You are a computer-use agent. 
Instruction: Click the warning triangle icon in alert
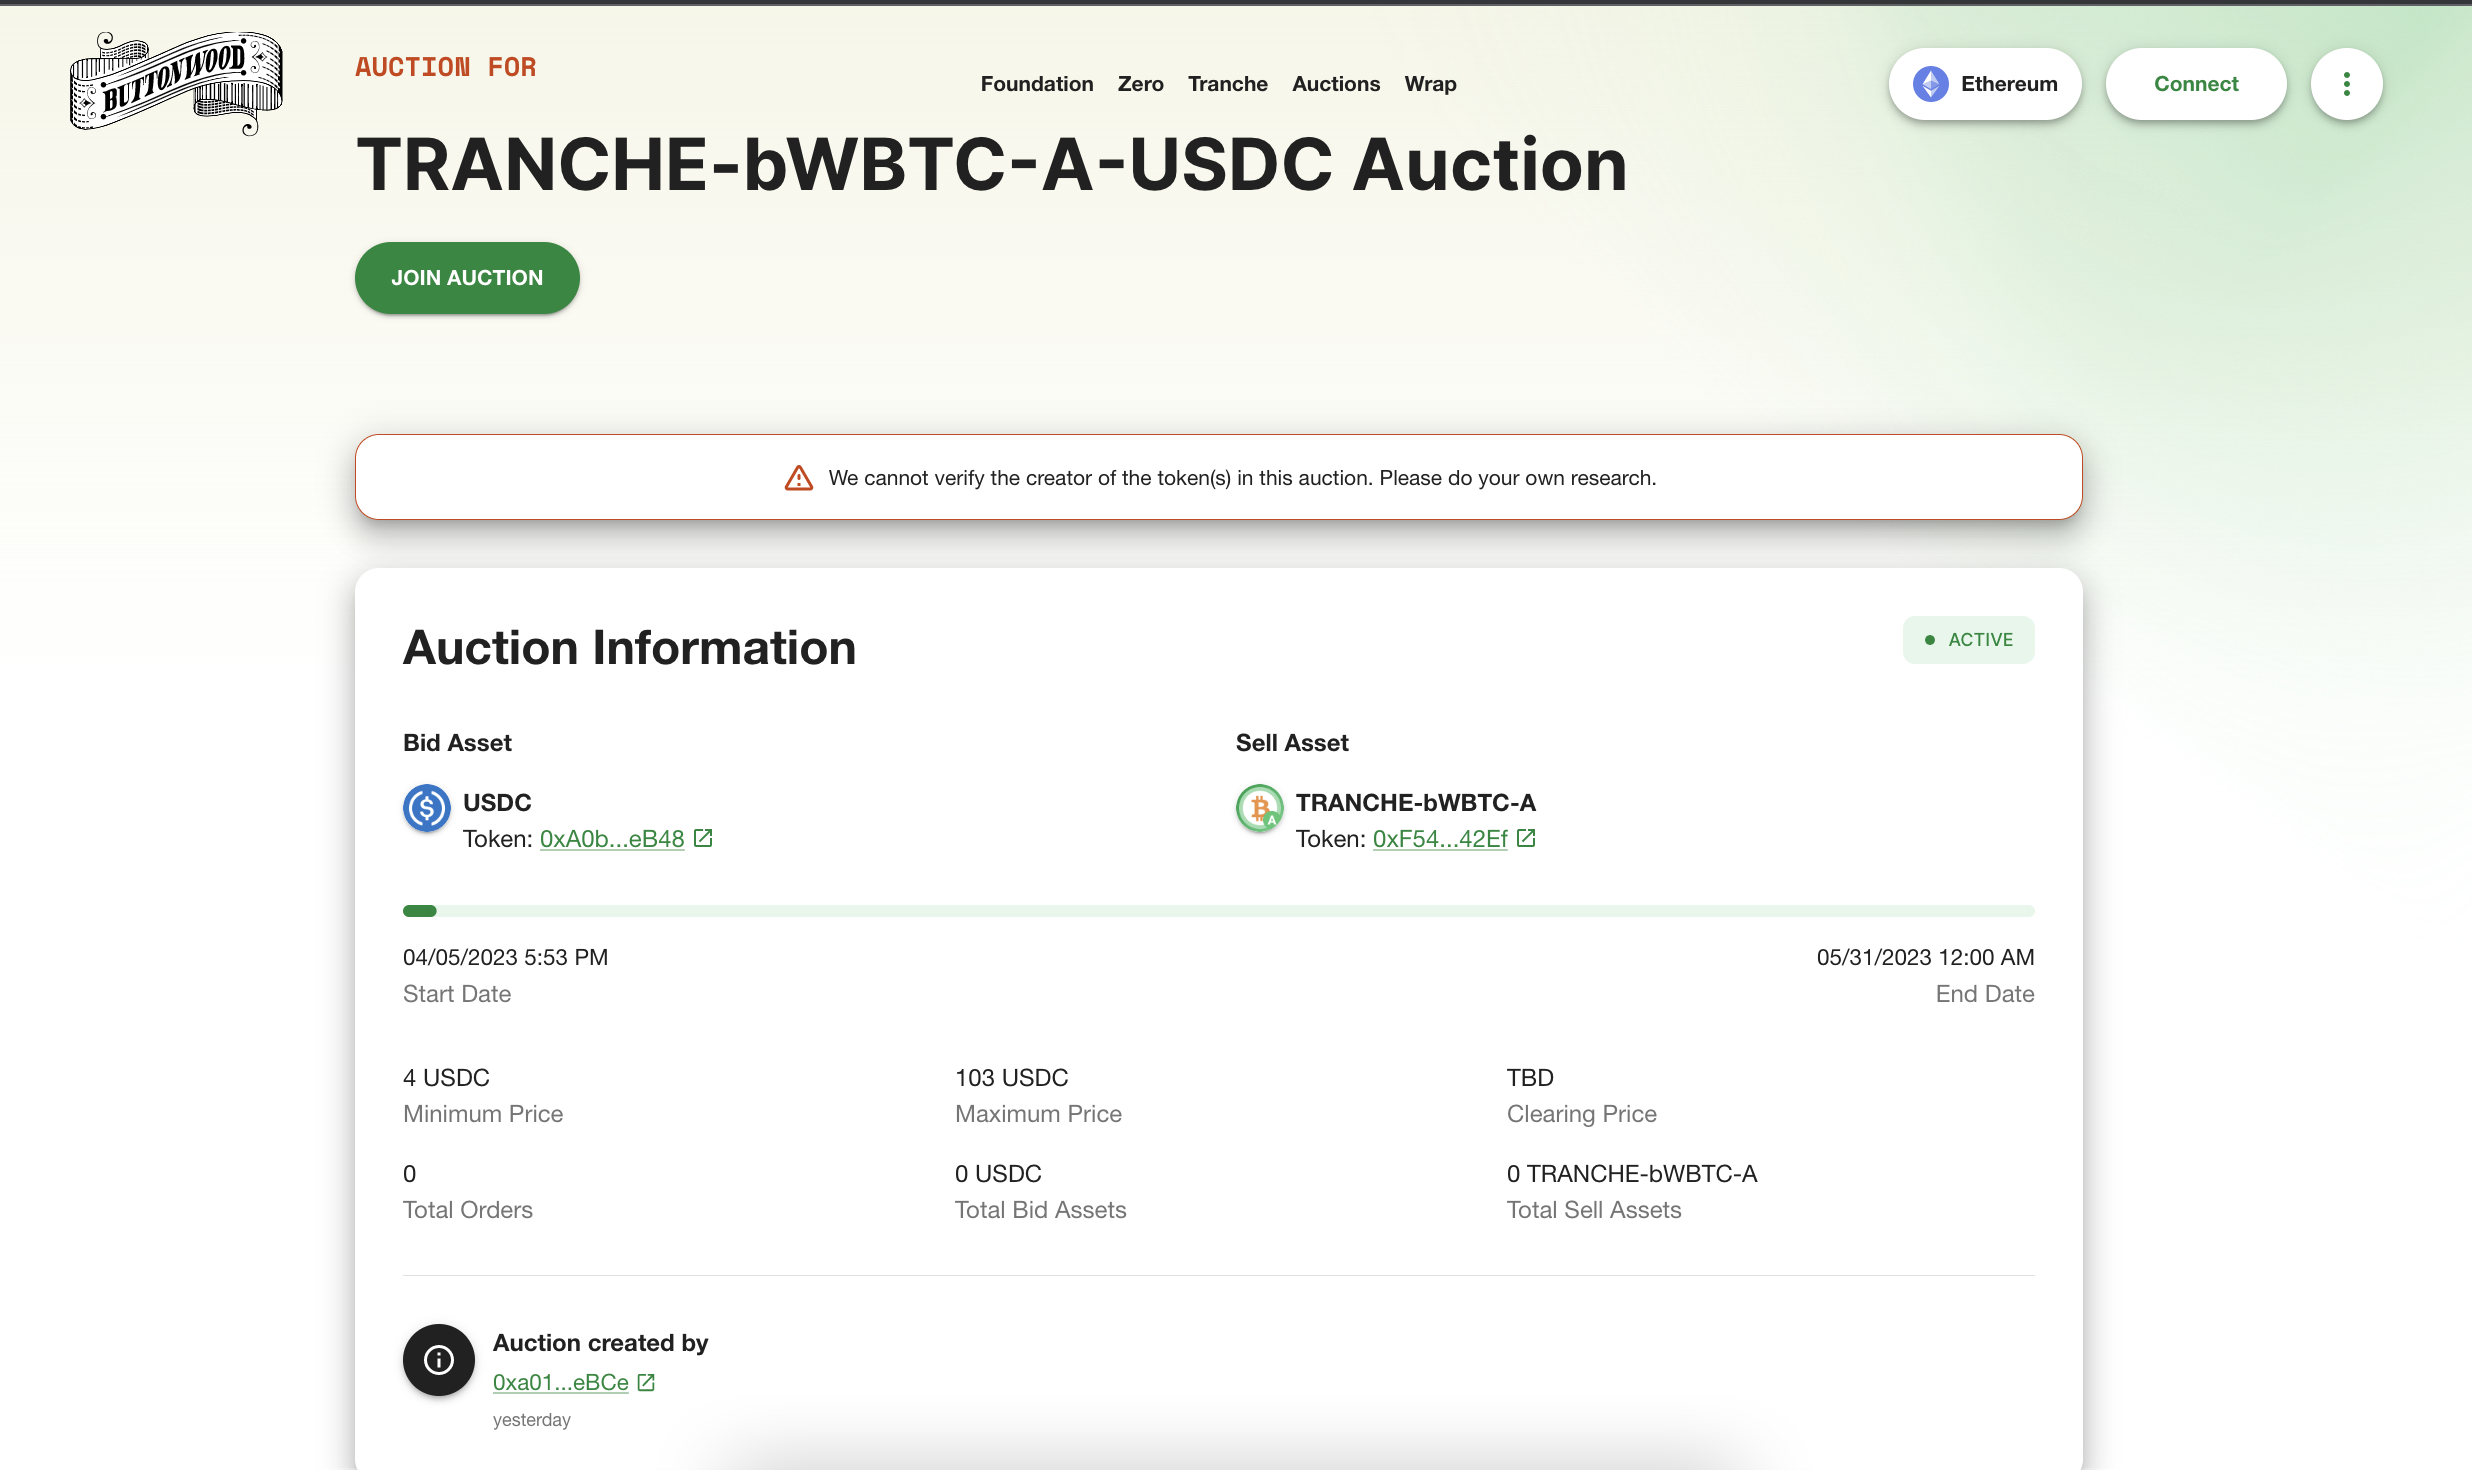(798, 478)
